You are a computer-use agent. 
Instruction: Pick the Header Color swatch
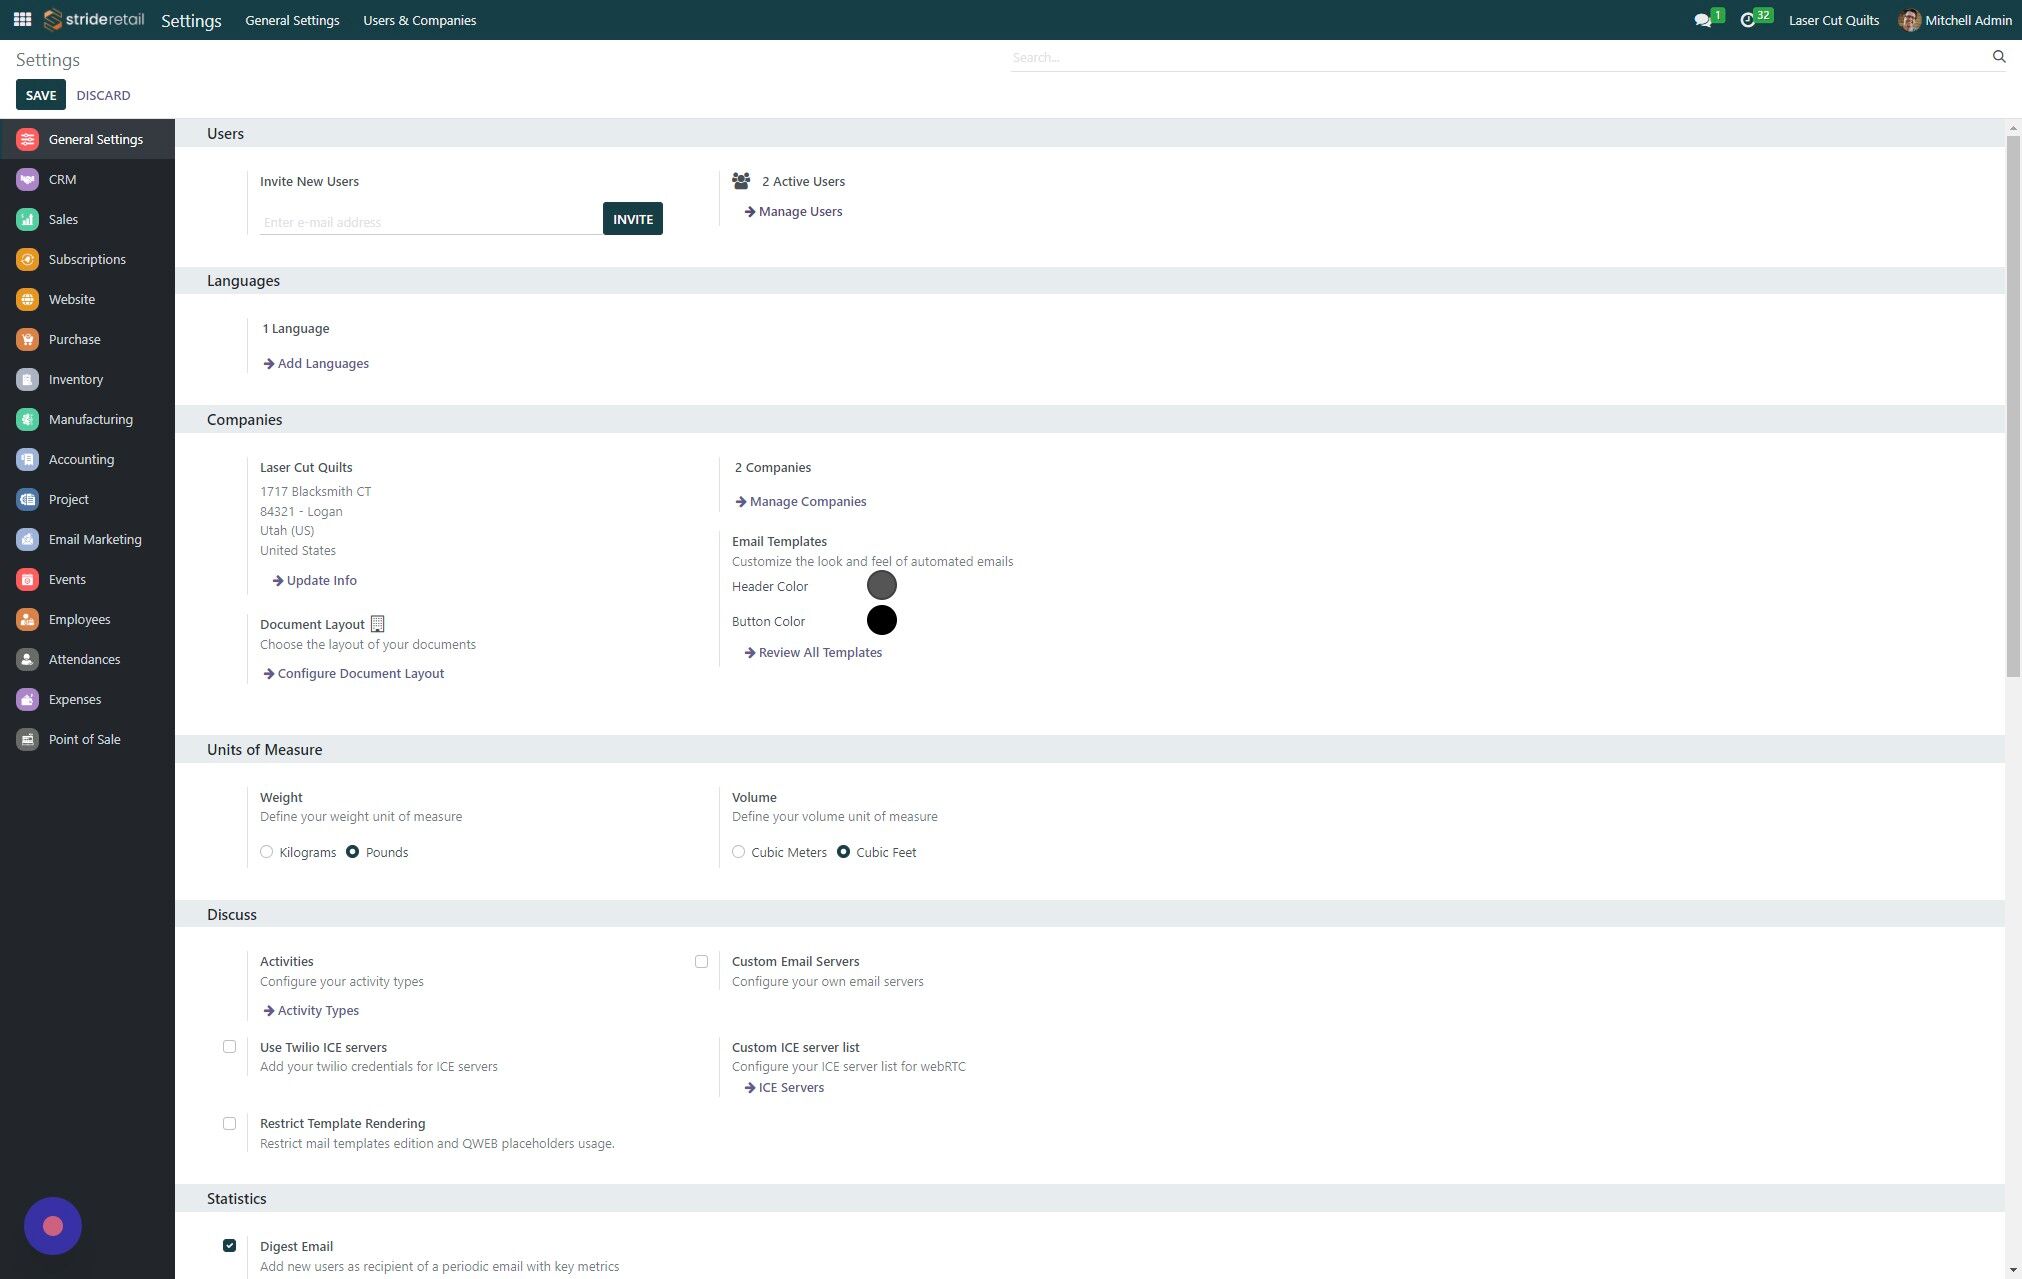[881, 585]
